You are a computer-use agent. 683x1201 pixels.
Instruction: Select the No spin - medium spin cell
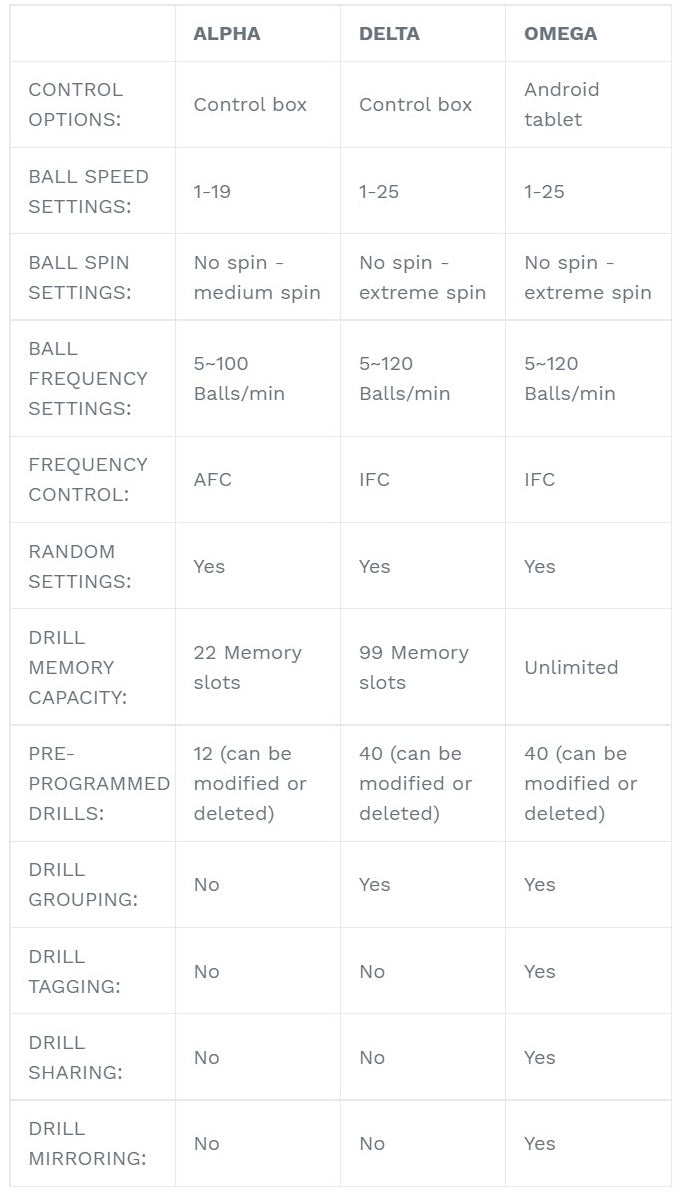click(257, 277)
